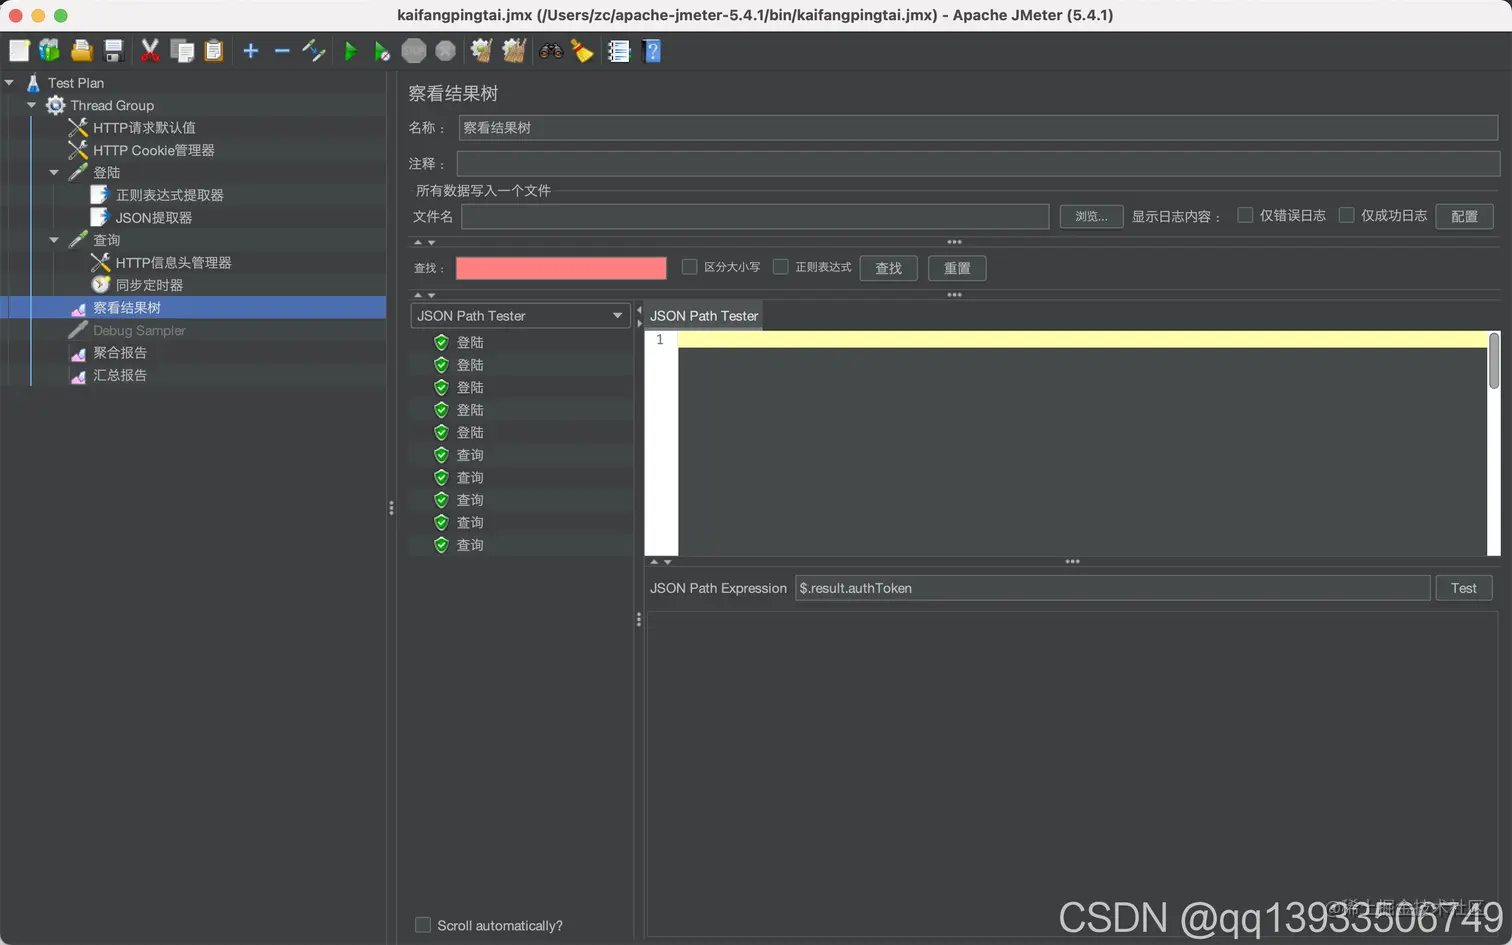Collapse the Test Plan node
This screenshot has height=945, width=1512.
point(10,83)
